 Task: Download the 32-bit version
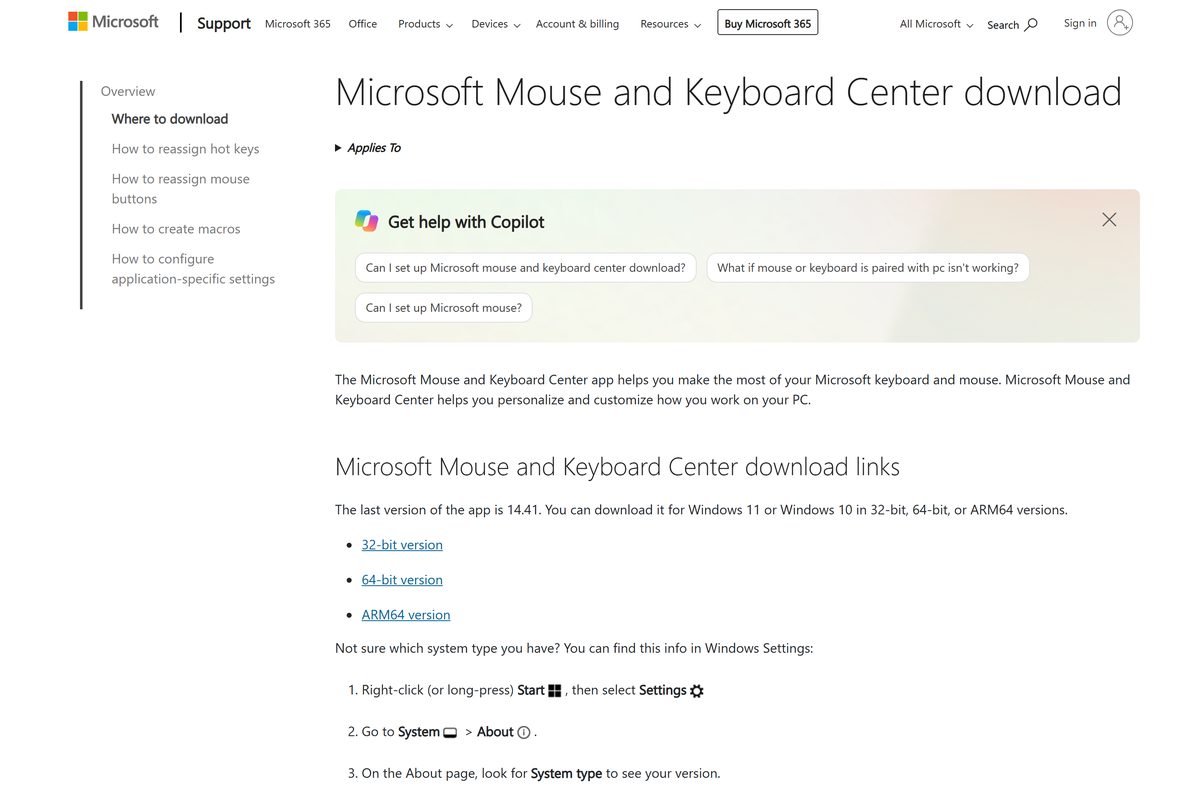click(402, 545)
